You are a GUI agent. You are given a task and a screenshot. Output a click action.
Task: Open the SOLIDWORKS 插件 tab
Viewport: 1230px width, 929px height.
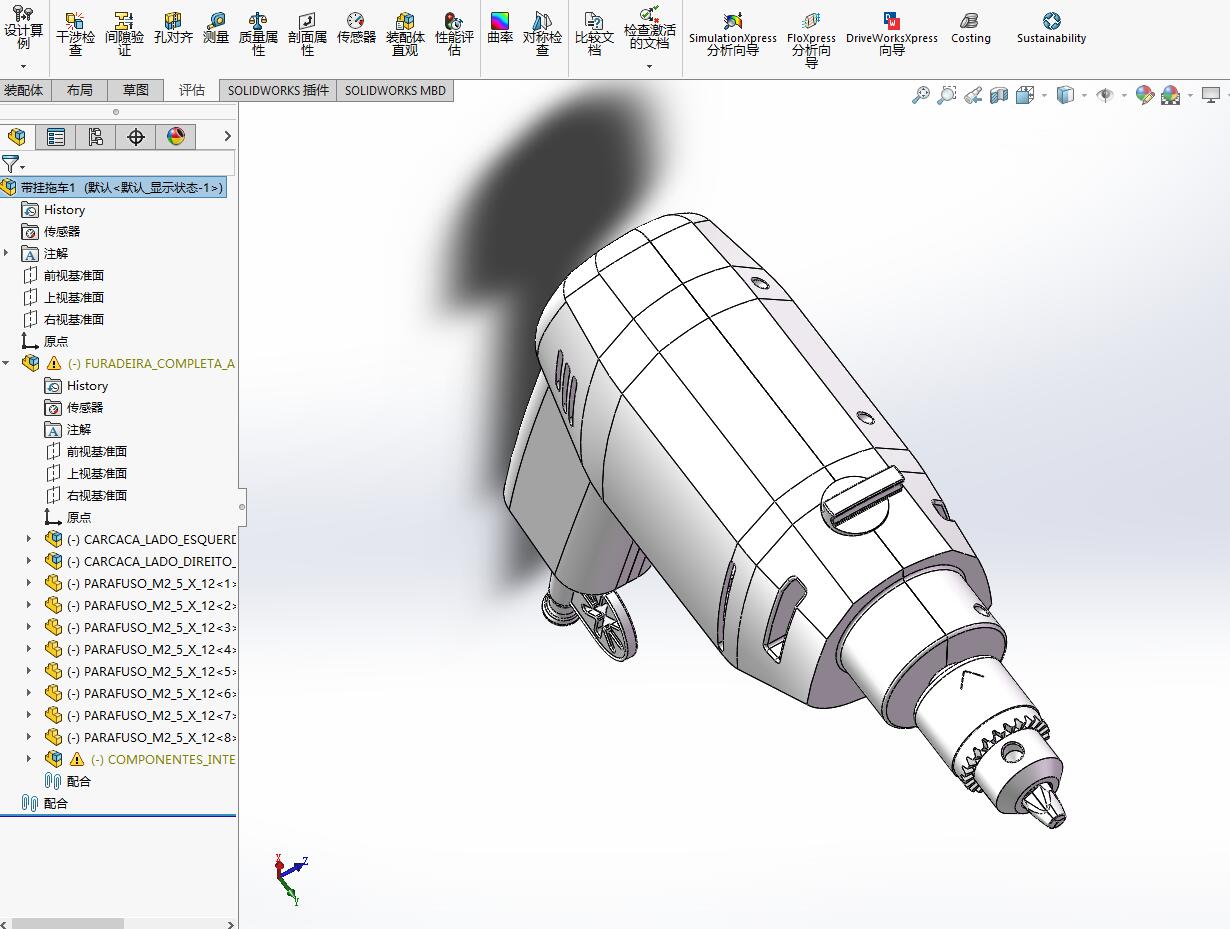point(278,90)
